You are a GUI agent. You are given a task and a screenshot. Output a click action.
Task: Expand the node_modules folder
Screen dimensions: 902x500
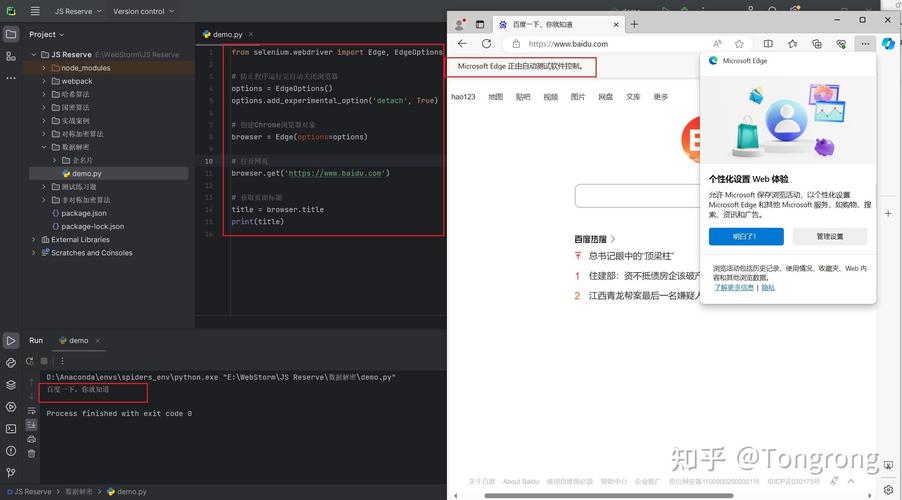(x=44, y=68)
